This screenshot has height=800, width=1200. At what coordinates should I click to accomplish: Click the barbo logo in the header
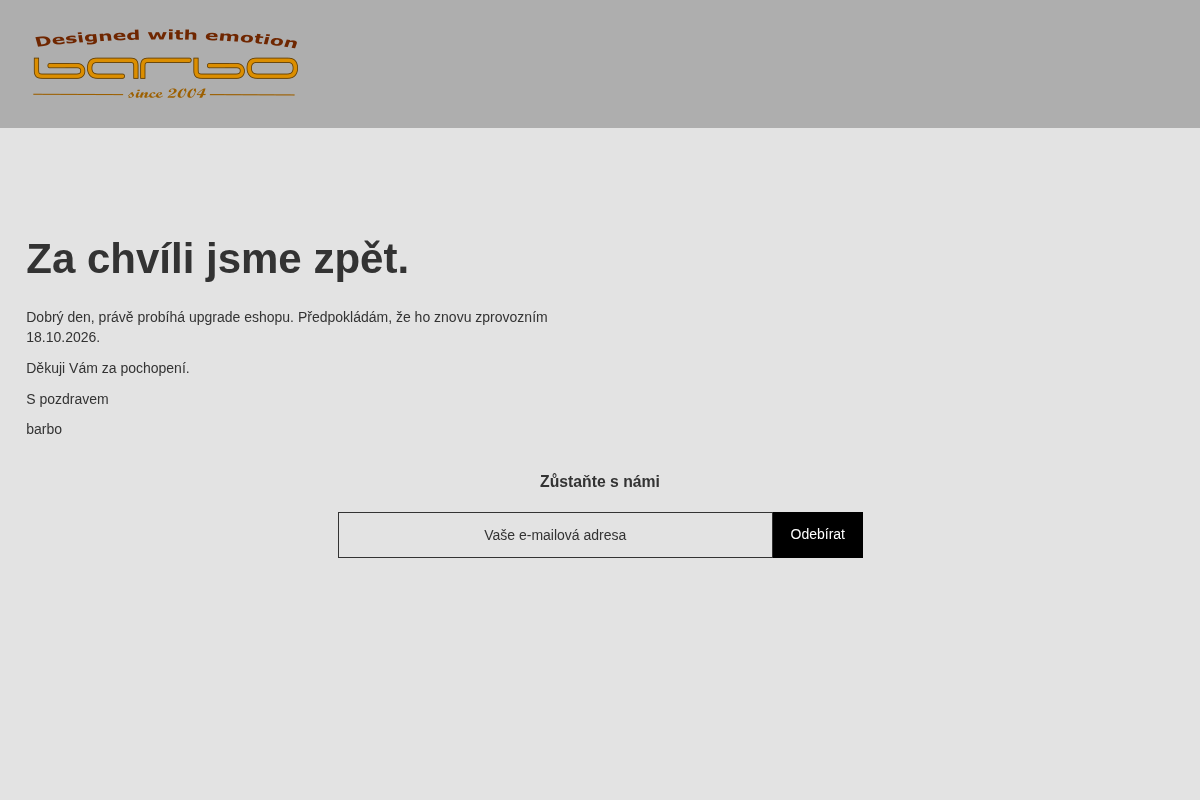click(166, 65)
